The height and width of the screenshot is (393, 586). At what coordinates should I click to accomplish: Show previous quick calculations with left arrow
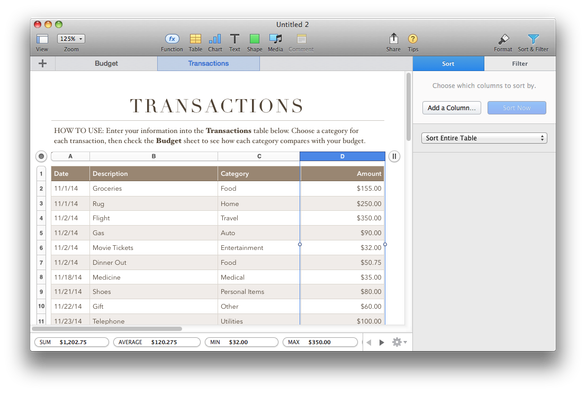point(369,342)
